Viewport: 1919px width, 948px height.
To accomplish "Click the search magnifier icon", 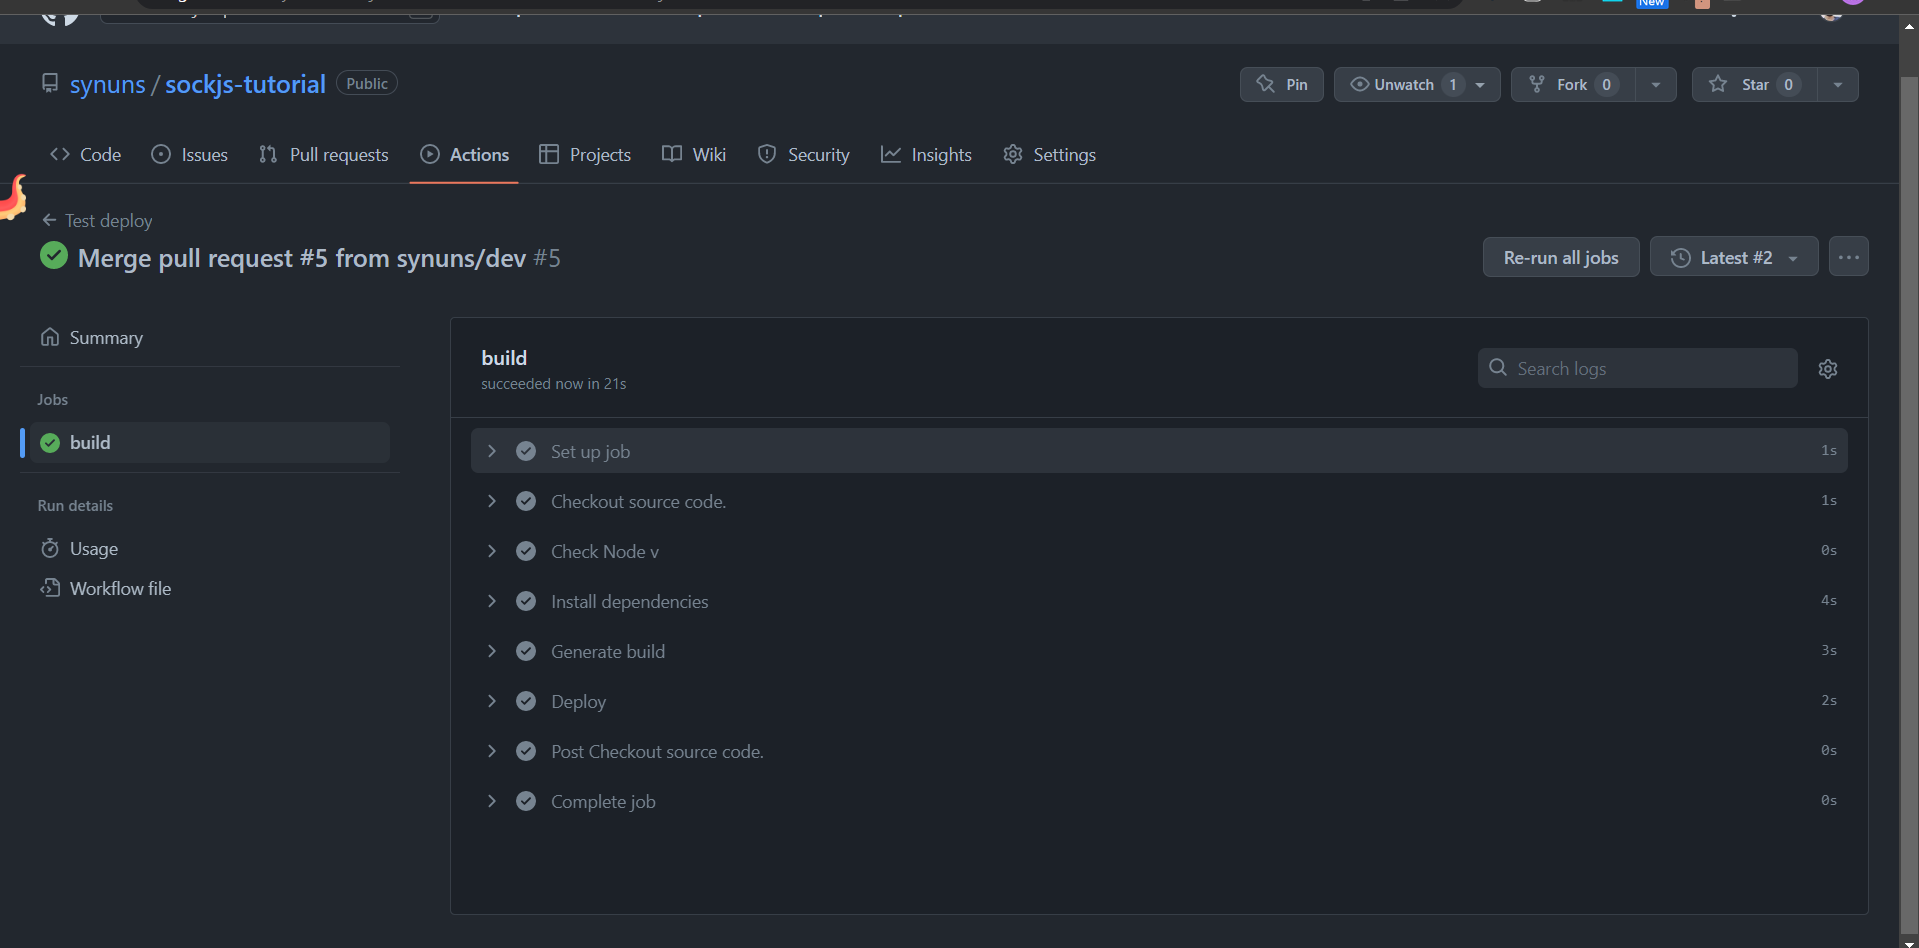I will (1498, 367).
